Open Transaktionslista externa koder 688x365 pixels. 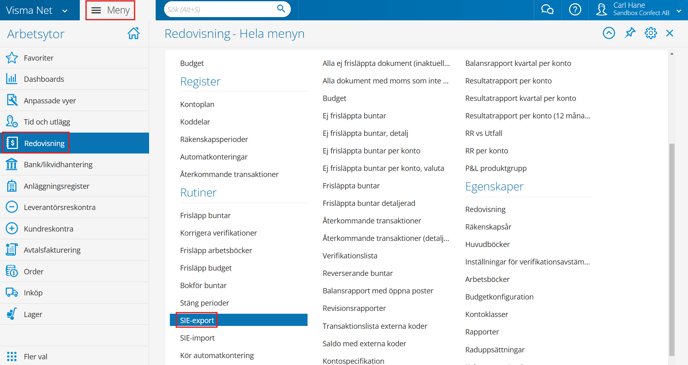pos(375,326)
